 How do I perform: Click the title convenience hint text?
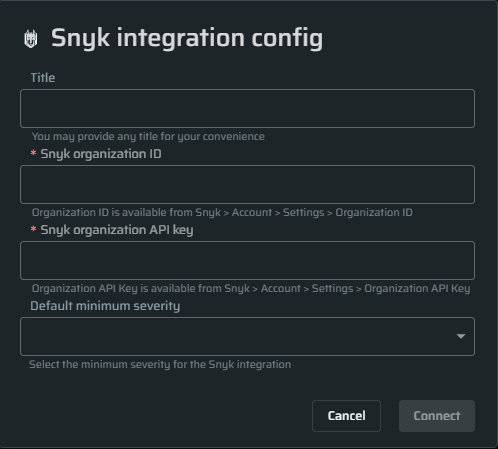tap(148, 136)
